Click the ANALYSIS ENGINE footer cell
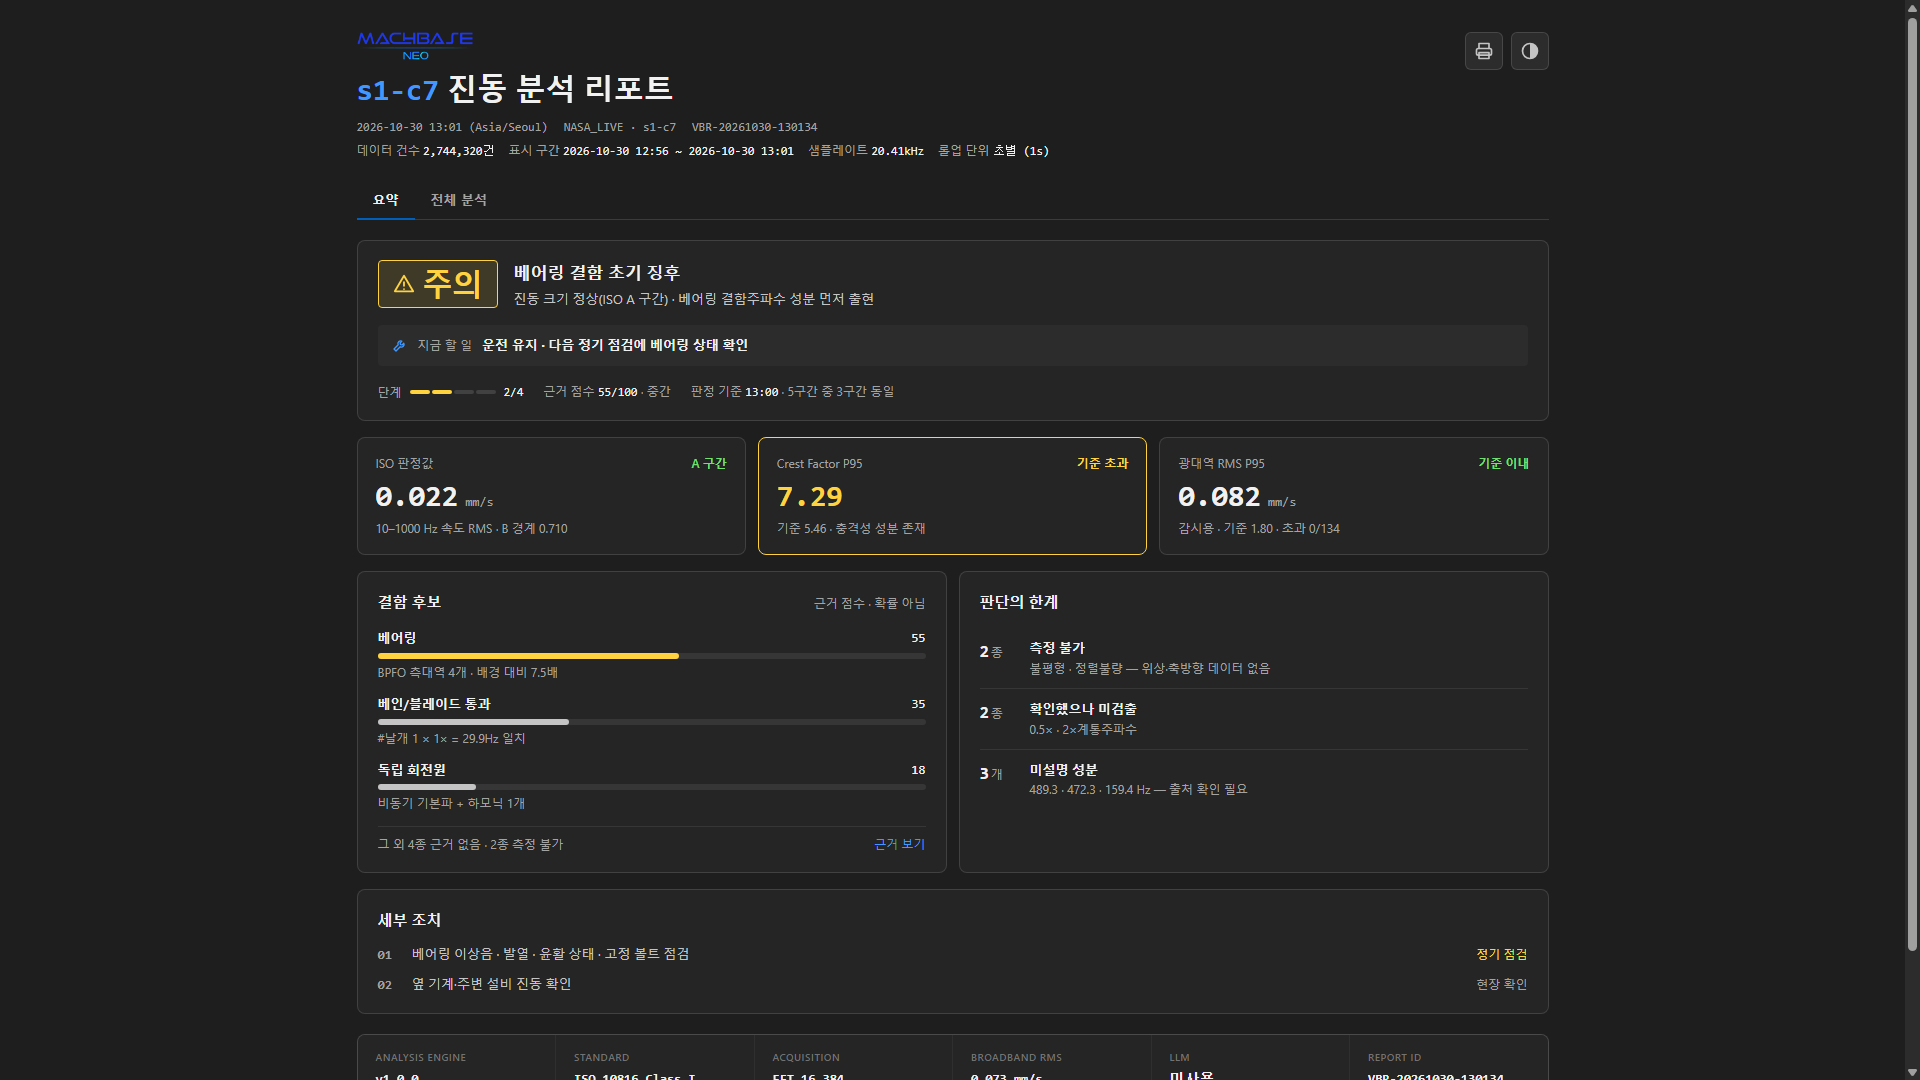Screen dimensions: 1920x1080 tap(456, 1059)
